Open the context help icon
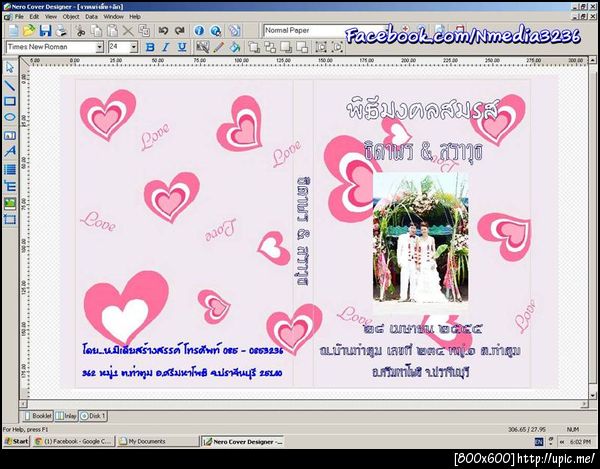The height and width of the screenshot is (469, 600). (x=215, y=31)
